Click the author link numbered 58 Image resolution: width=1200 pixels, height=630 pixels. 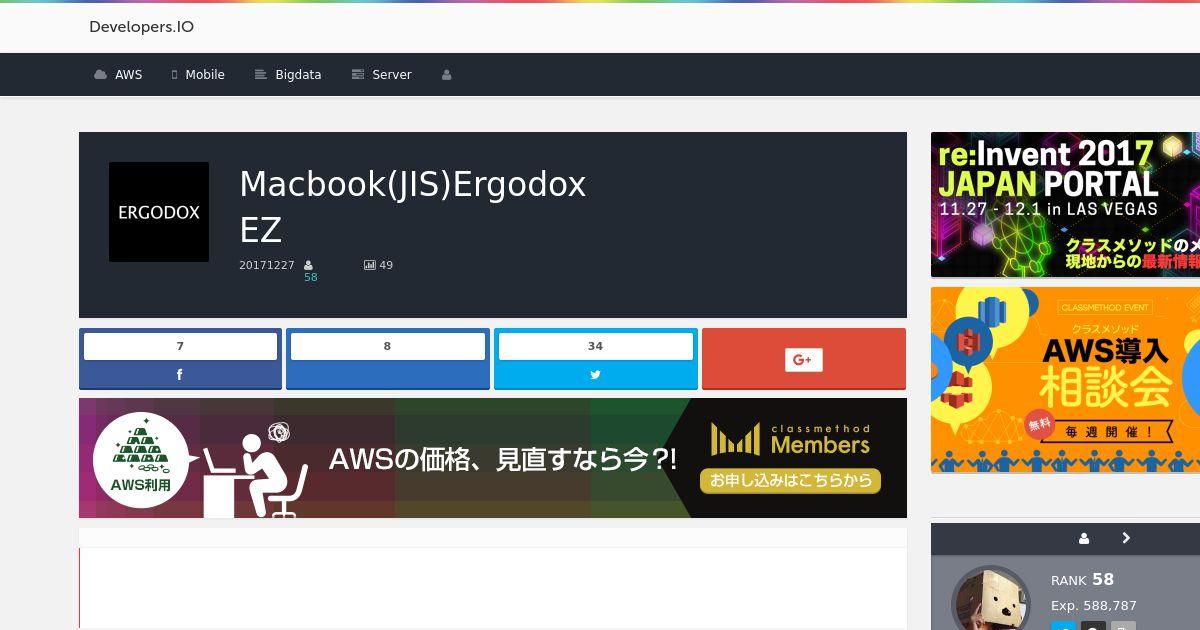[x=311, y=277]
